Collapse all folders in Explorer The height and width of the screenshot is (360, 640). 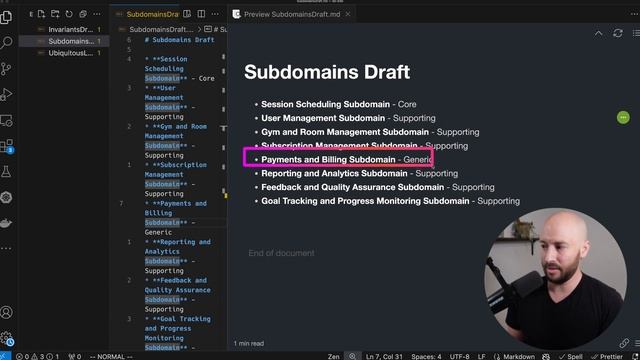(83, 14)
